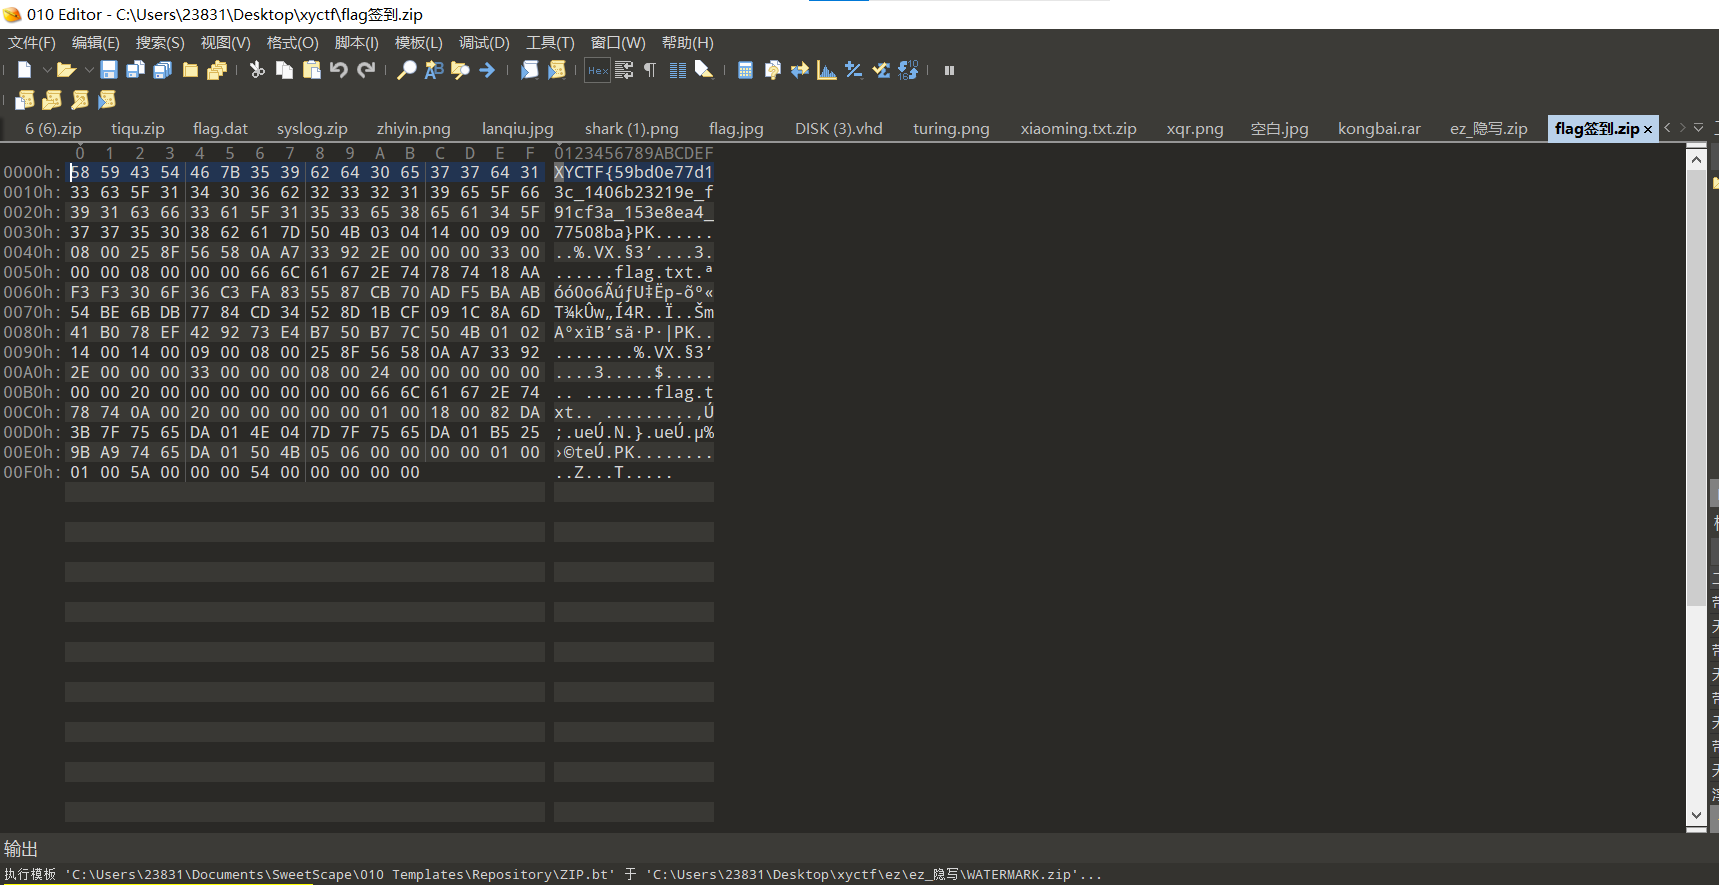Screen dimensions: 1719x885
Task: Open Find with magnifying glass icon
Action: pyautogui.click(x=407, y=70)
